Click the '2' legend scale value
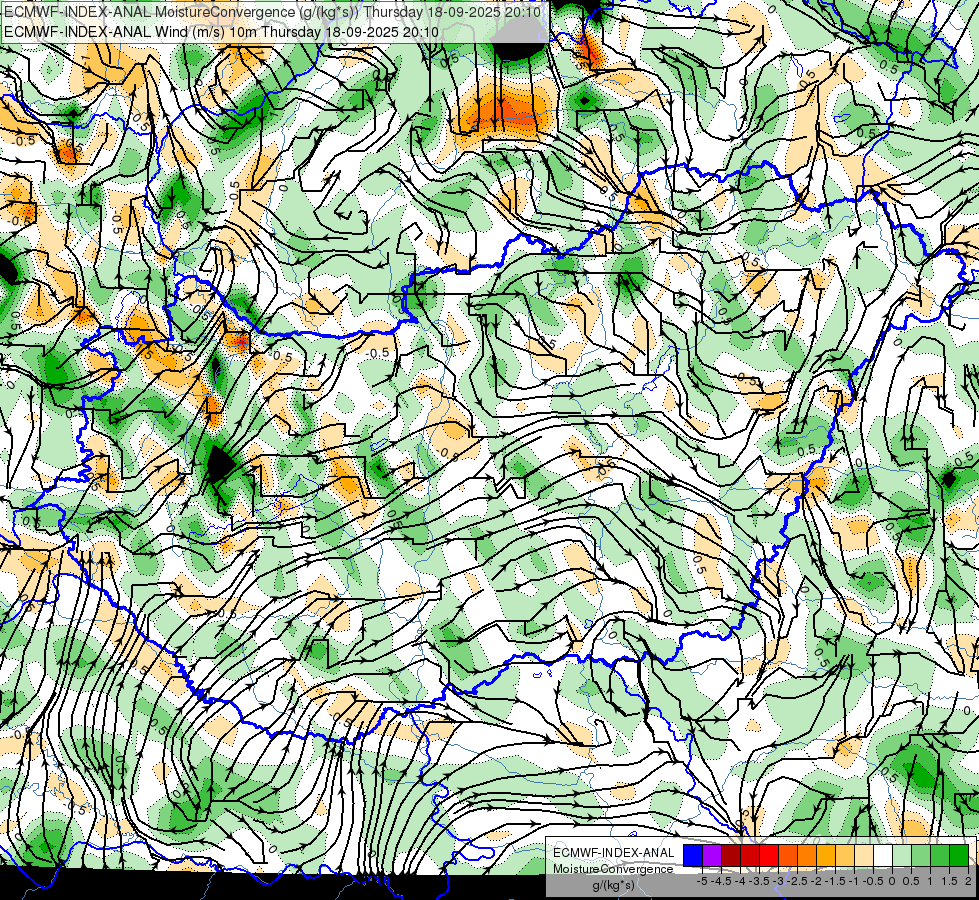This screenshot has width=979, height=900. pyautogui.click(x=968, y=881)
